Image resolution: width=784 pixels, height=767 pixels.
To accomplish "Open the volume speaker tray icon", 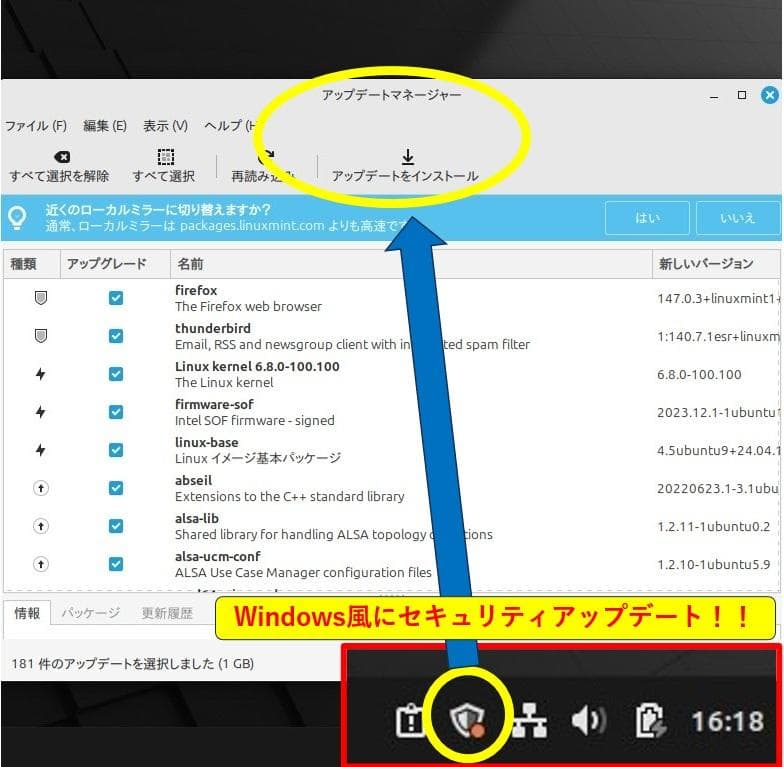I will pos(589,721).
